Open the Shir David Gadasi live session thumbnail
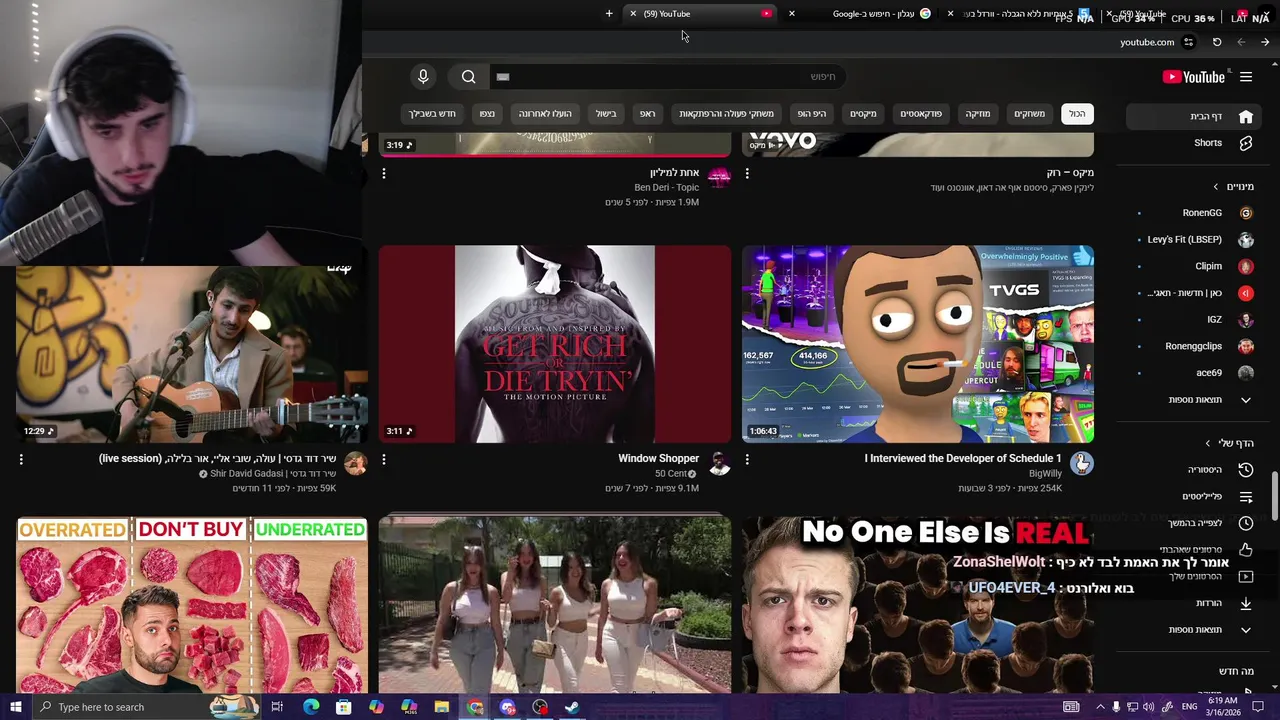 (x=192, y=352)
